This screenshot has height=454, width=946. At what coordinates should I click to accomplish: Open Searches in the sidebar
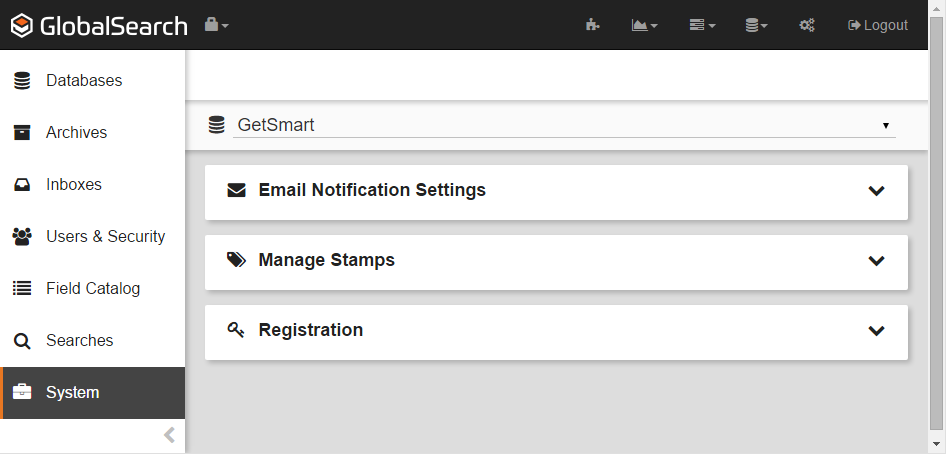tap(79, 341)
